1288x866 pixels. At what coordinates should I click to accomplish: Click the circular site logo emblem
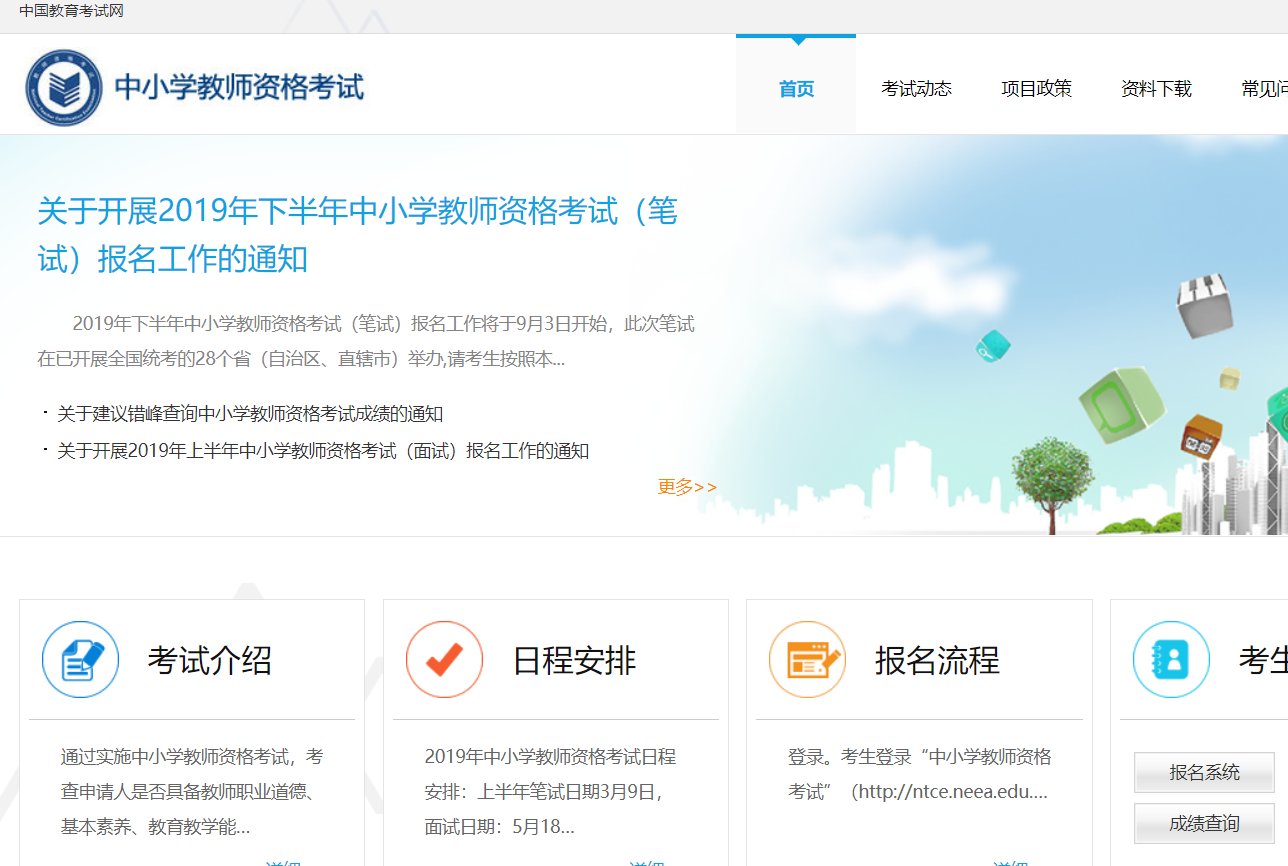62,85
